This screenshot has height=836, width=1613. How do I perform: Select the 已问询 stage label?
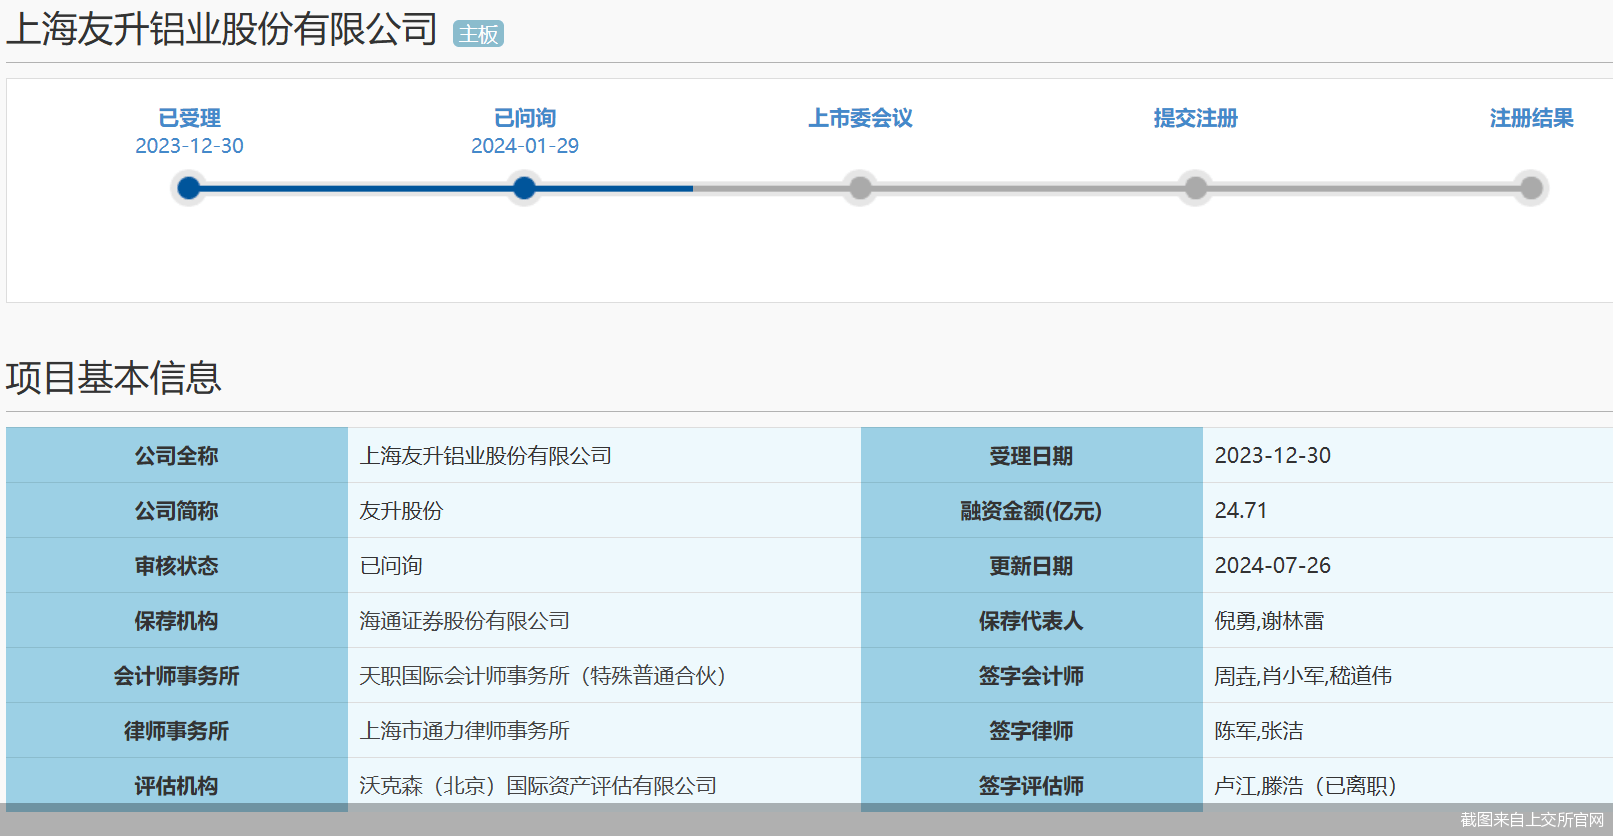click(524, 118)
